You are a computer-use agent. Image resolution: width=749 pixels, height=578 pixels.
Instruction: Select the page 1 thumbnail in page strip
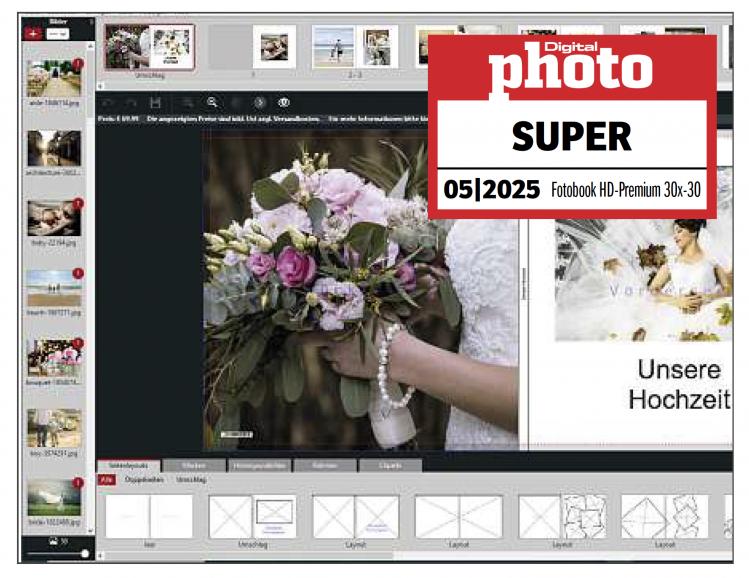(x=253, y=47)
